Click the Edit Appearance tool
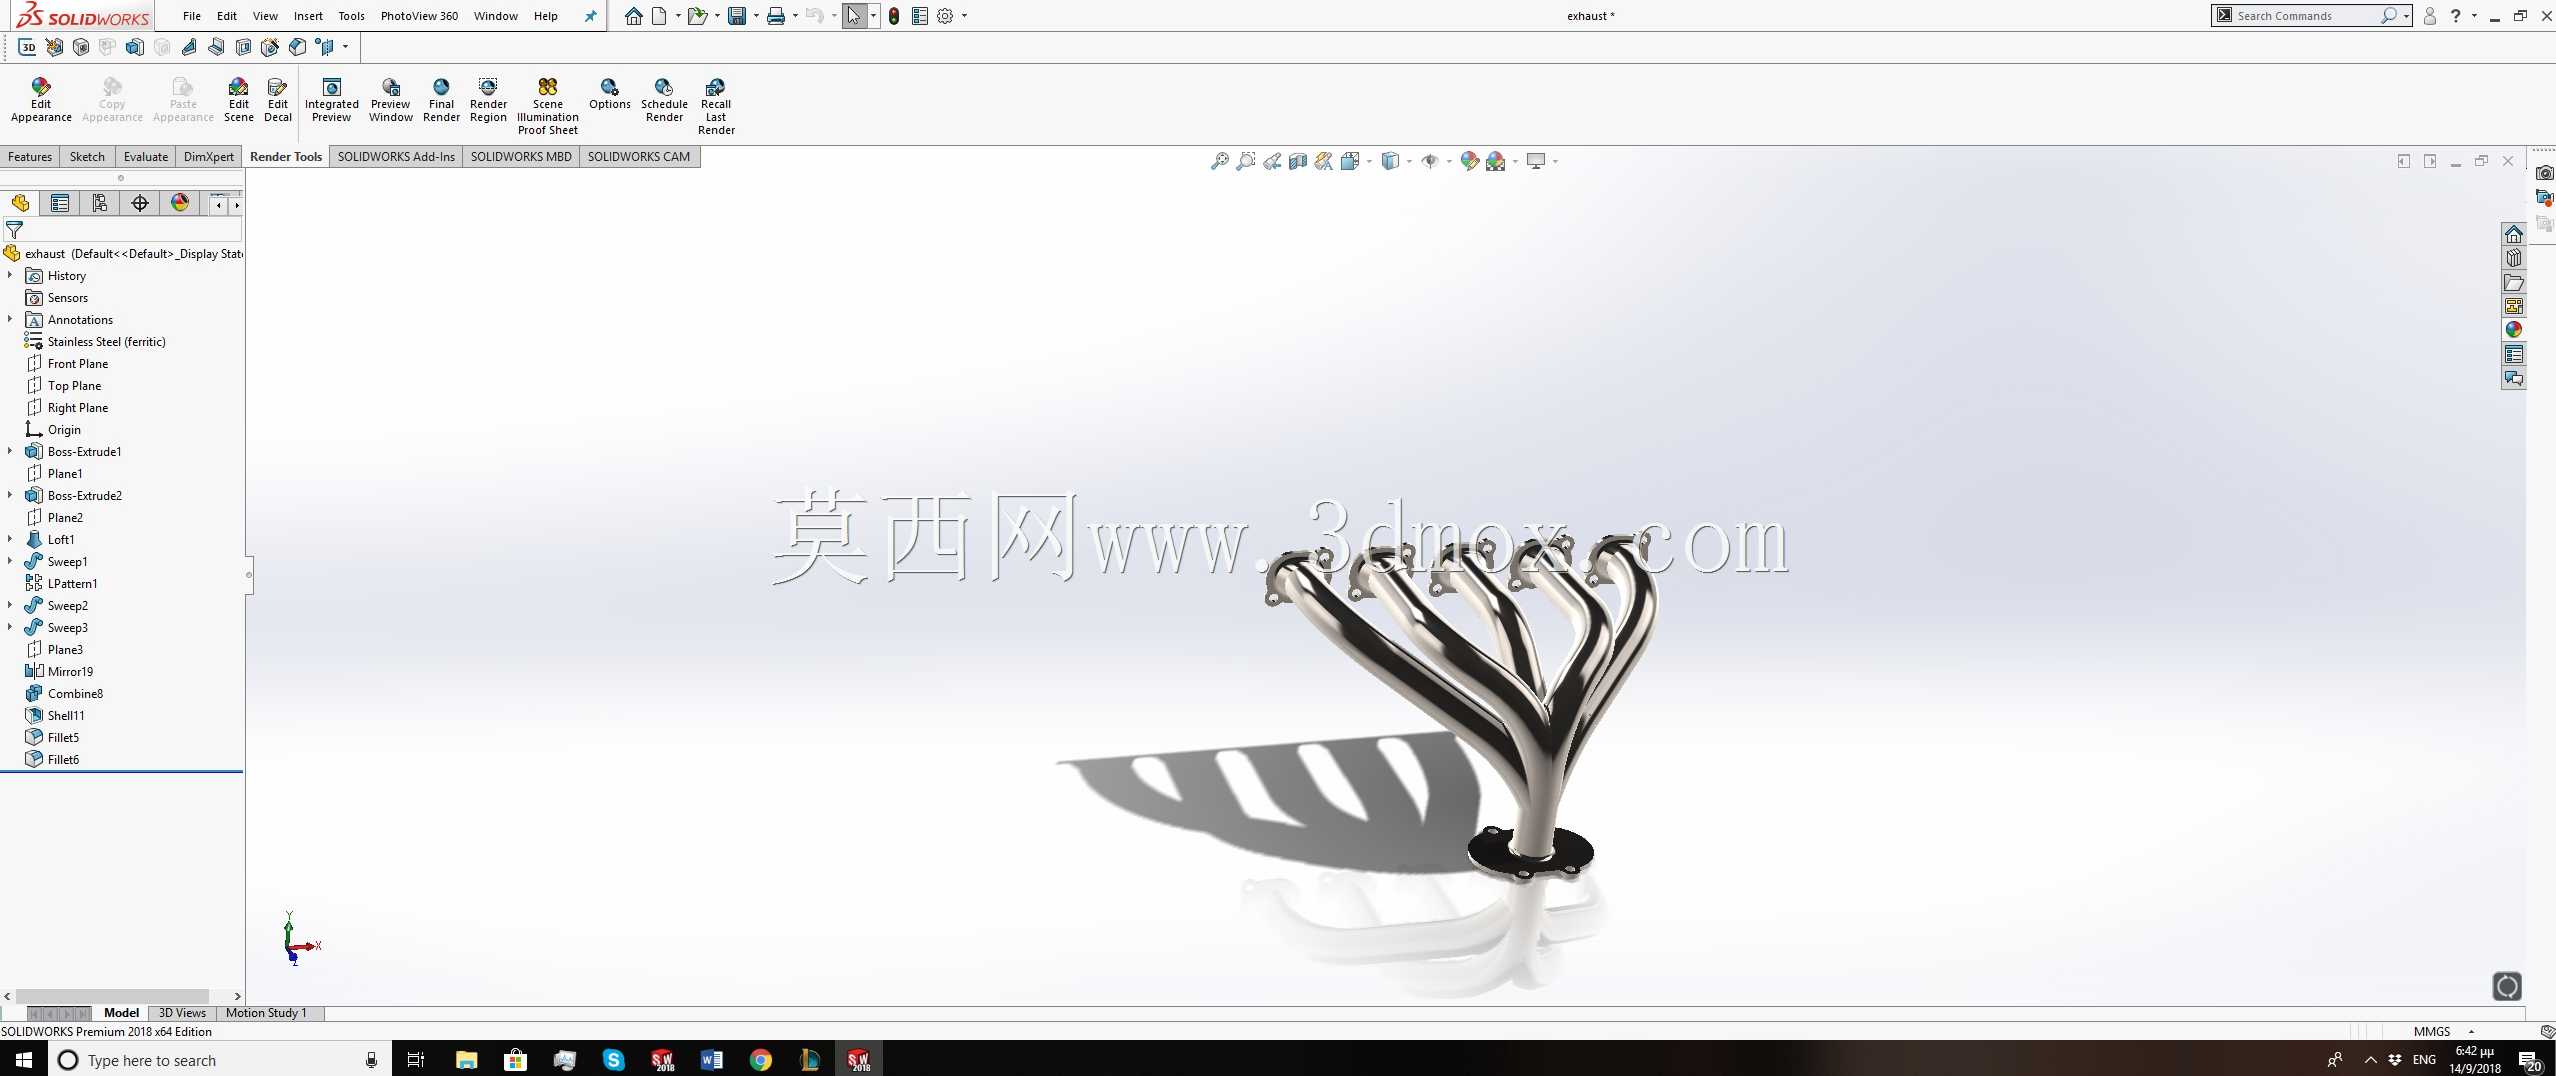The height and width of the screenshot is (1076, 2556). coord(41,100)
